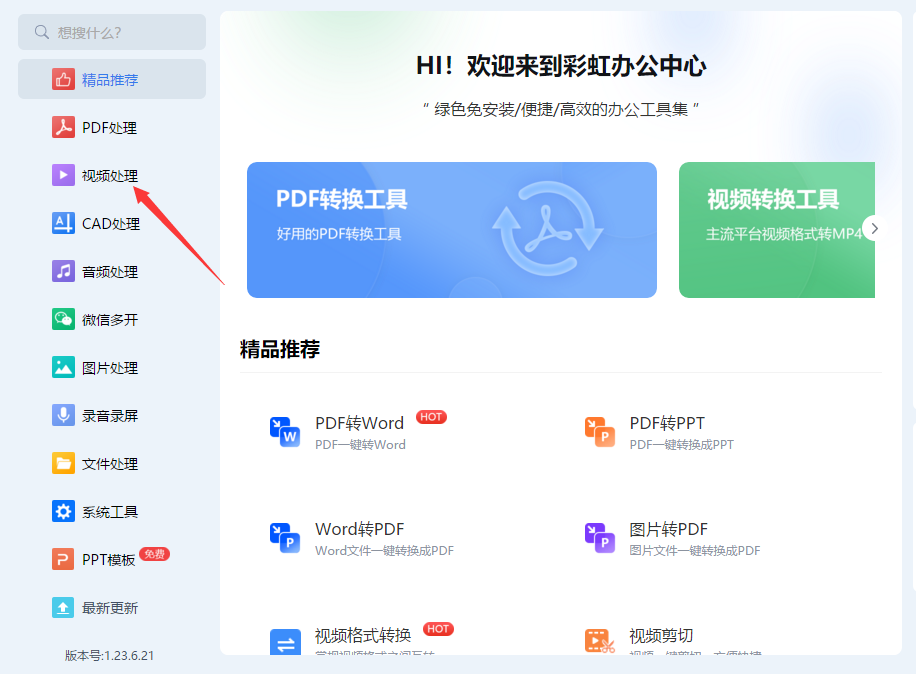Click the HOT badge next to PDF转Word
The width and height of the screenshot is (916, 674).
[x=431, y=417]
